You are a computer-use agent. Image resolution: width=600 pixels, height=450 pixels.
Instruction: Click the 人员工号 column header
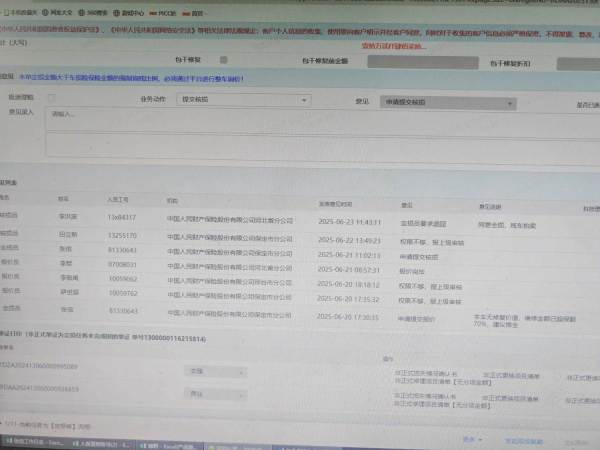[117, 199]
